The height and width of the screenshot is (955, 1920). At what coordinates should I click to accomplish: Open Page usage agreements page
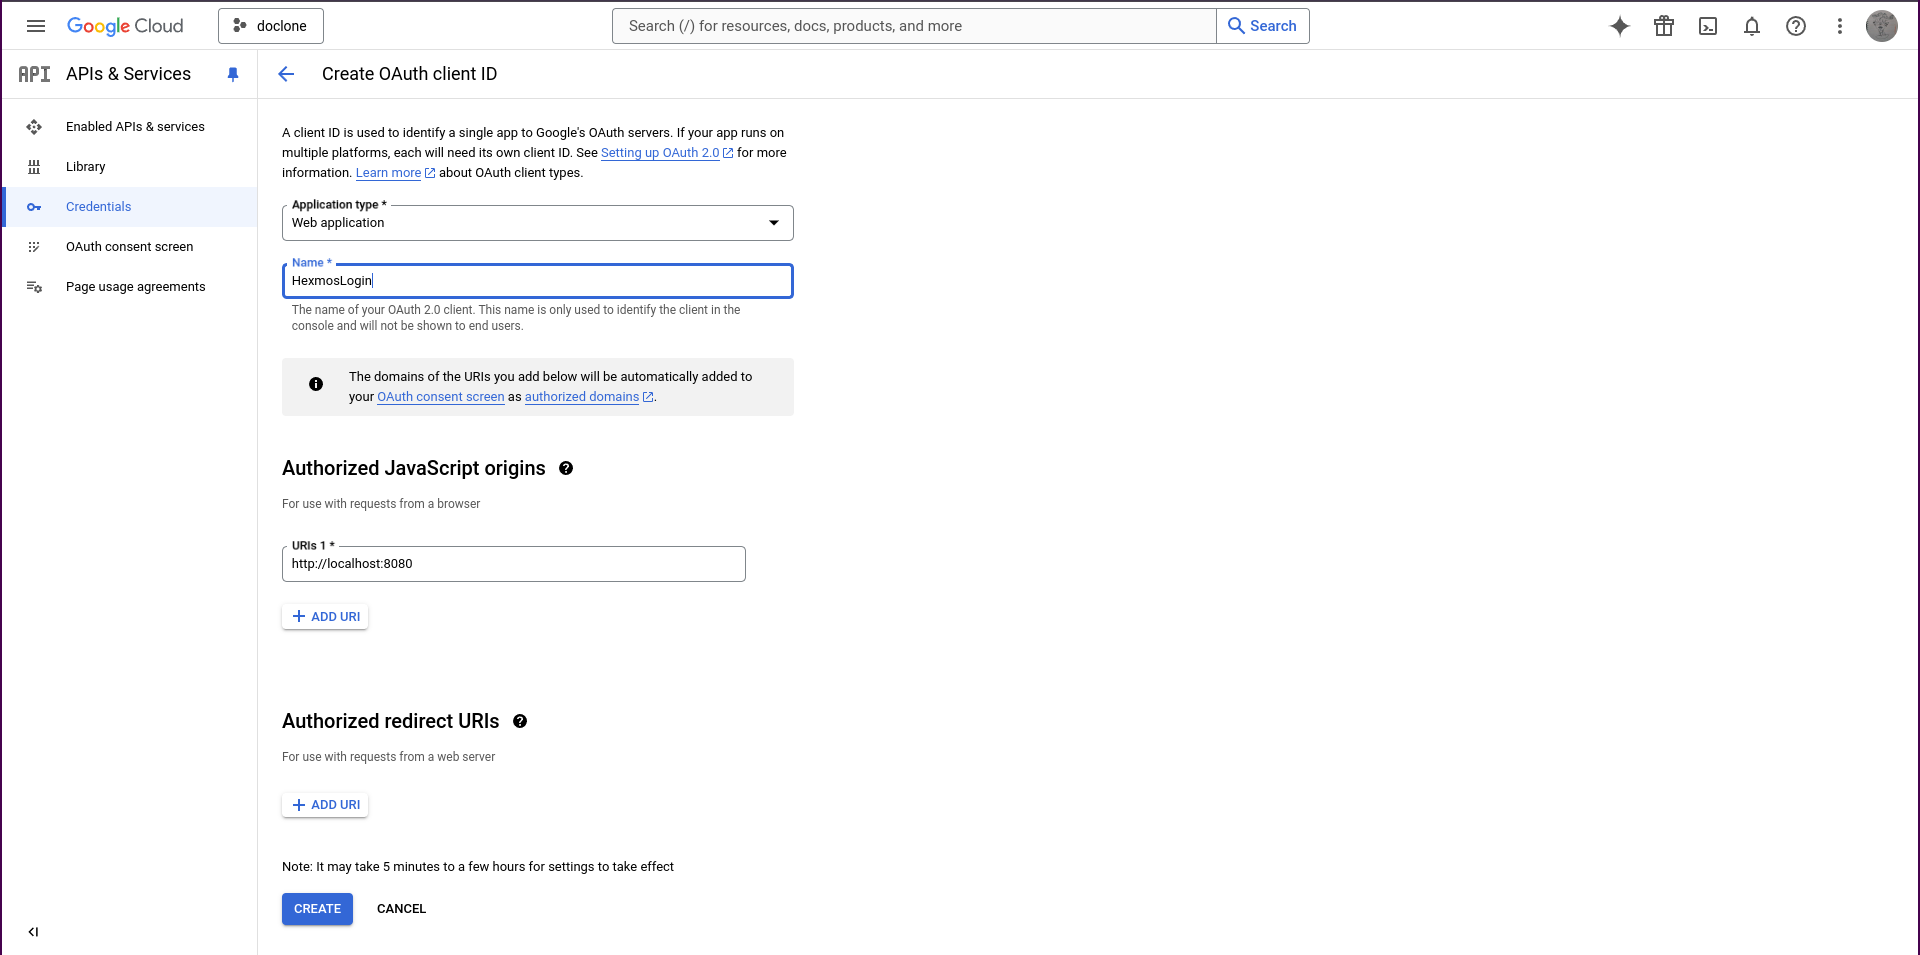coord(135,287)
